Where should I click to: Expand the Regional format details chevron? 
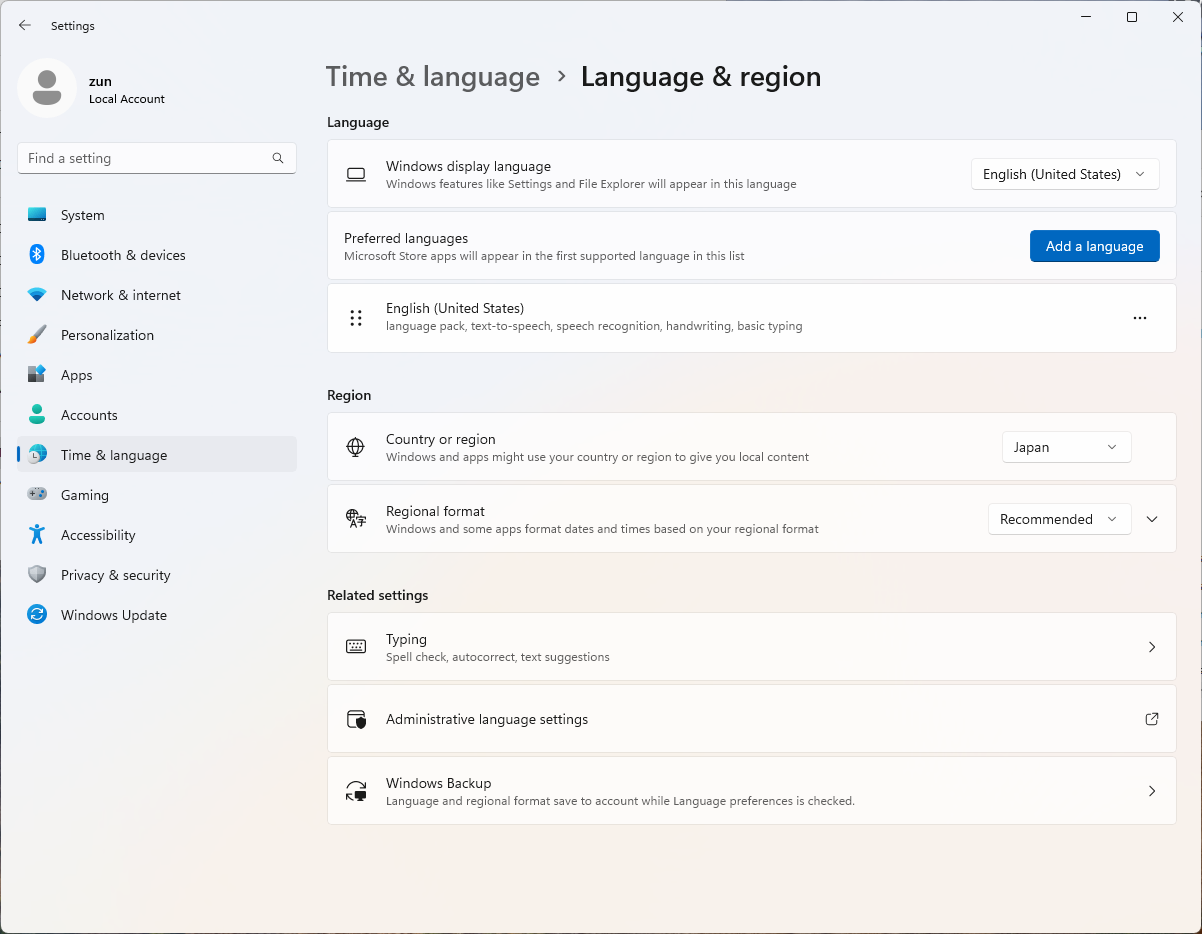click(x=1152, y=519)
